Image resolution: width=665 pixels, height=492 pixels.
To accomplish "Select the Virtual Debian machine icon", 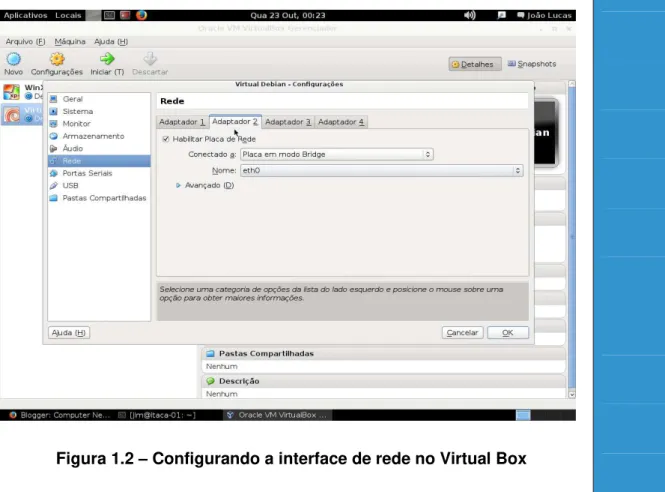I will [11, 115].
